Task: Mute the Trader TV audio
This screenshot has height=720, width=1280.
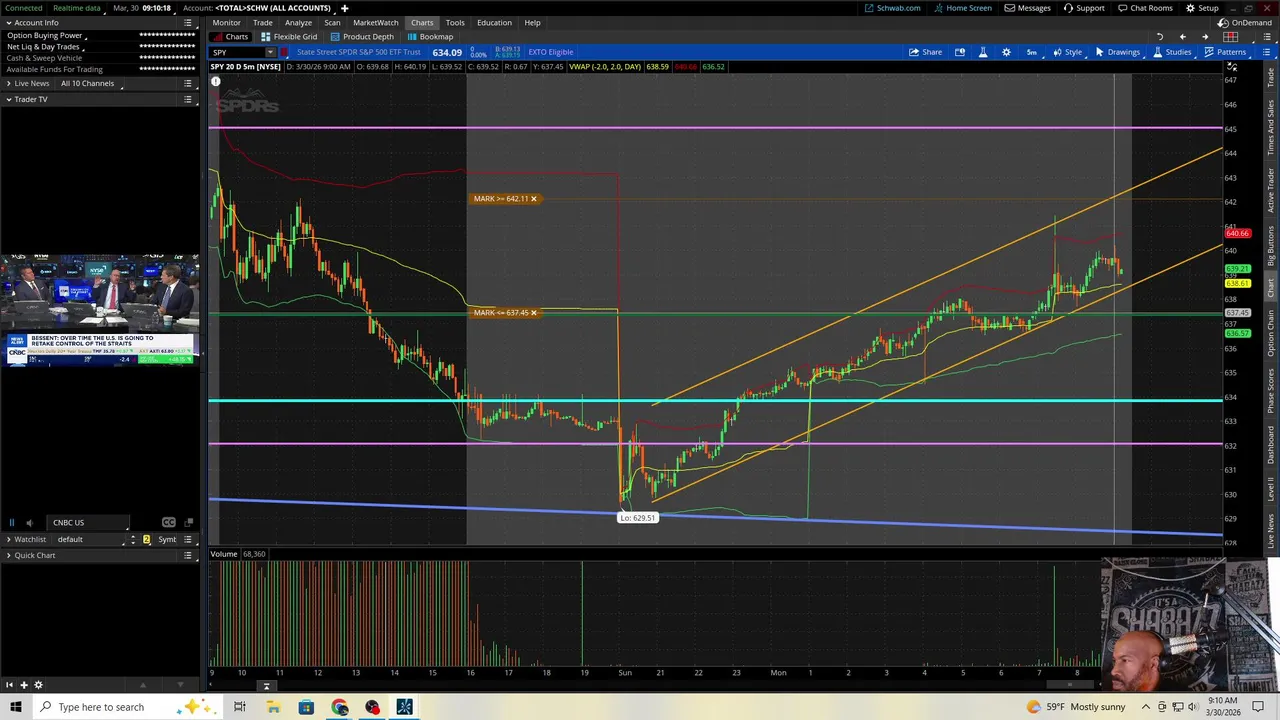Action: tap(29, 522)
